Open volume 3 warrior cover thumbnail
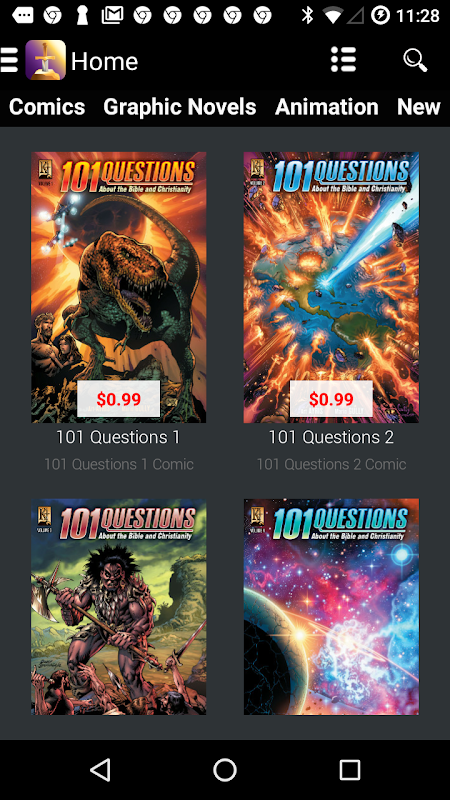This screenshot has width=450, height=800. coord(119,607)
